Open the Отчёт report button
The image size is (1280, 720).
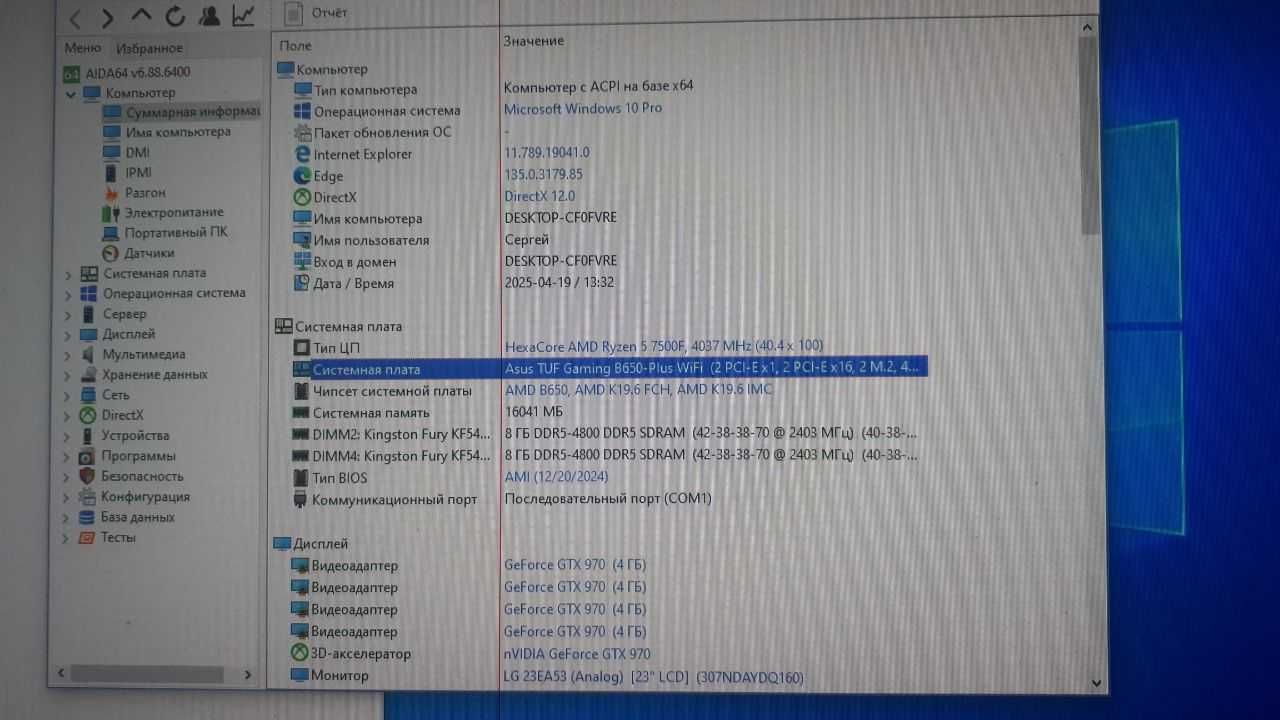317,13
